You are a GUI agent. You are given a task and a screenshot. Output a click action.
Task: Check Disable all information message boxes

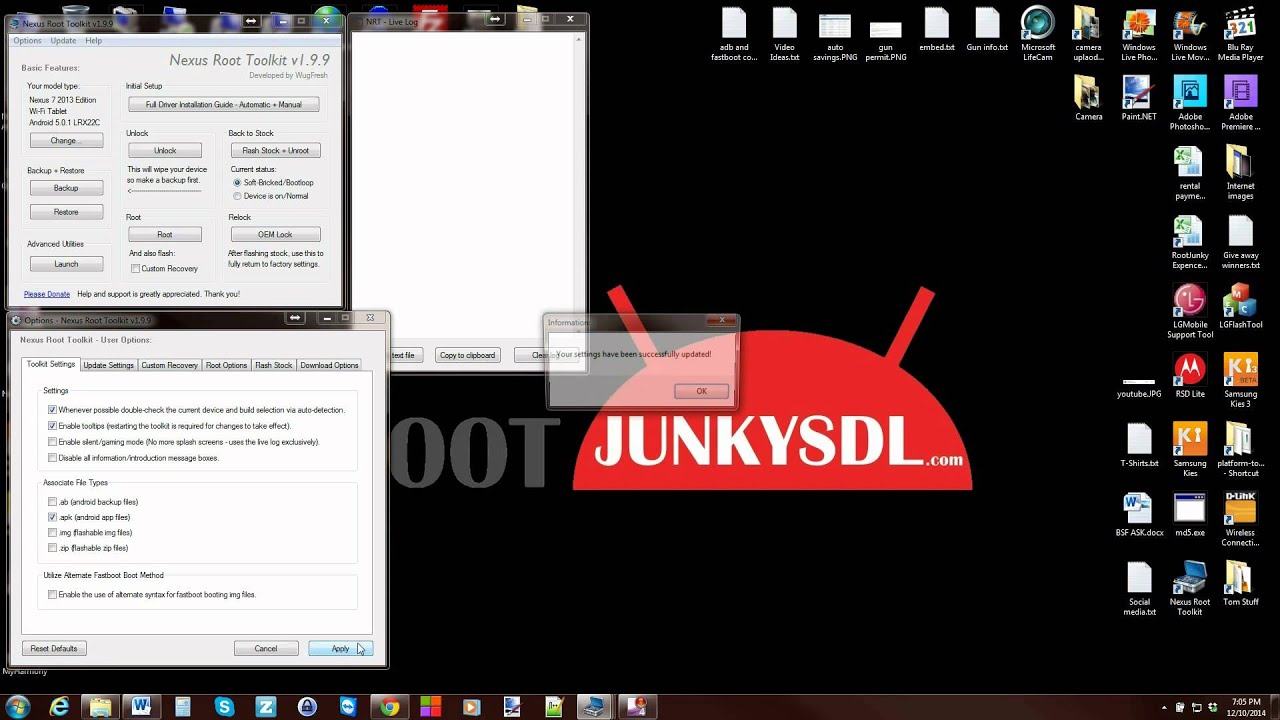52,458
